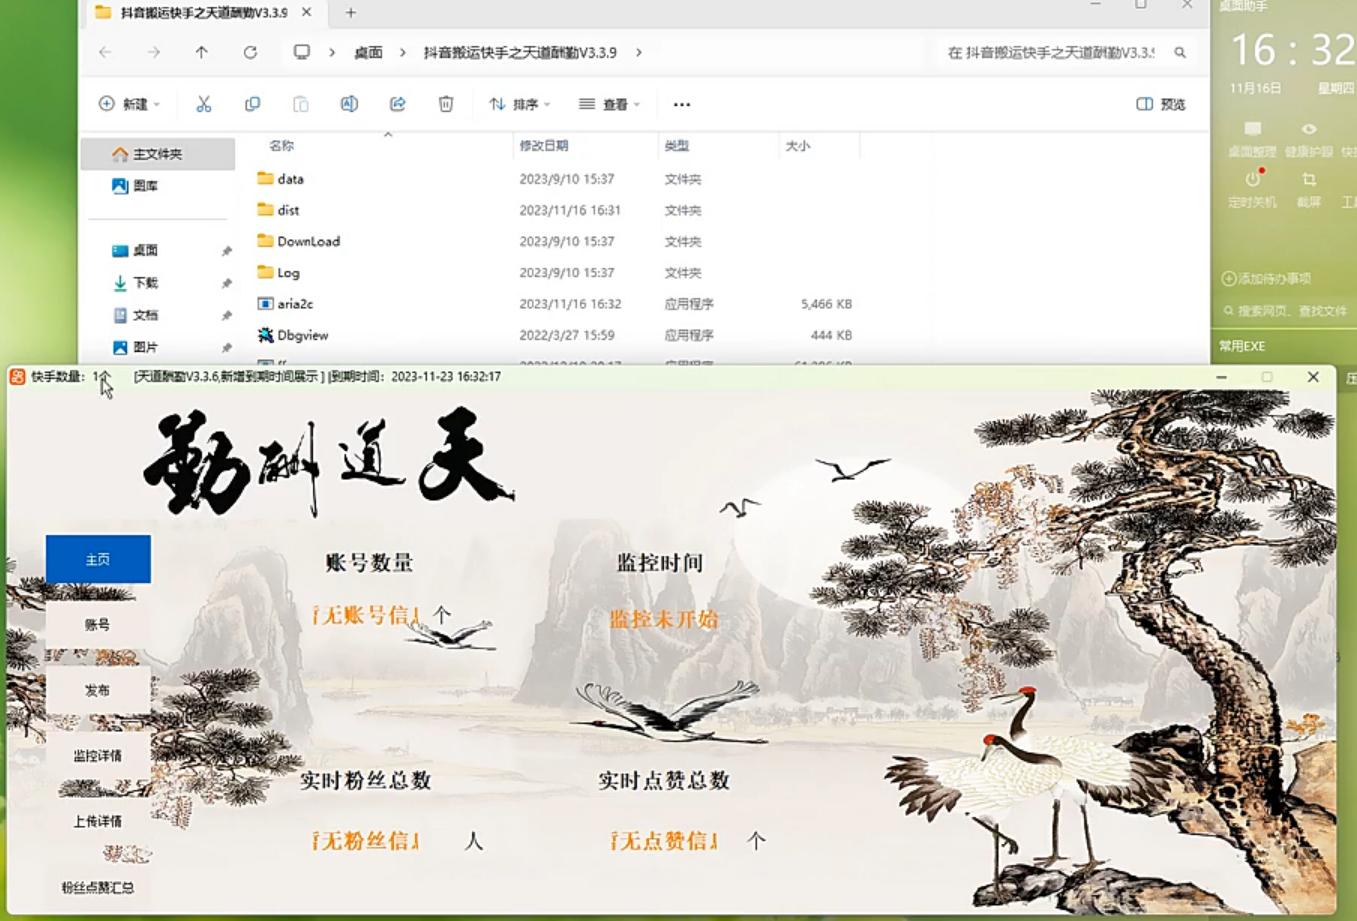Click the navigate-up arrow icon in Explorer

click(x=200, y=52)
